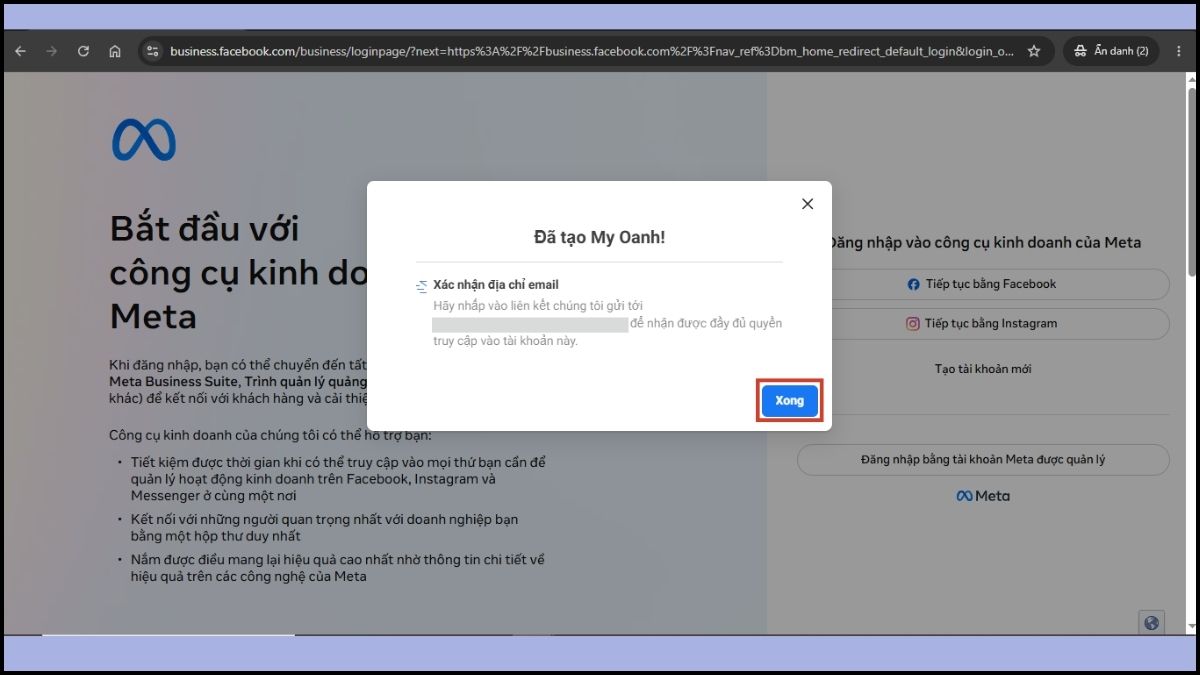Bookmark this page with the star icon
Image resolution: width=1200 pixels, height=675 pixels.
1034,51
